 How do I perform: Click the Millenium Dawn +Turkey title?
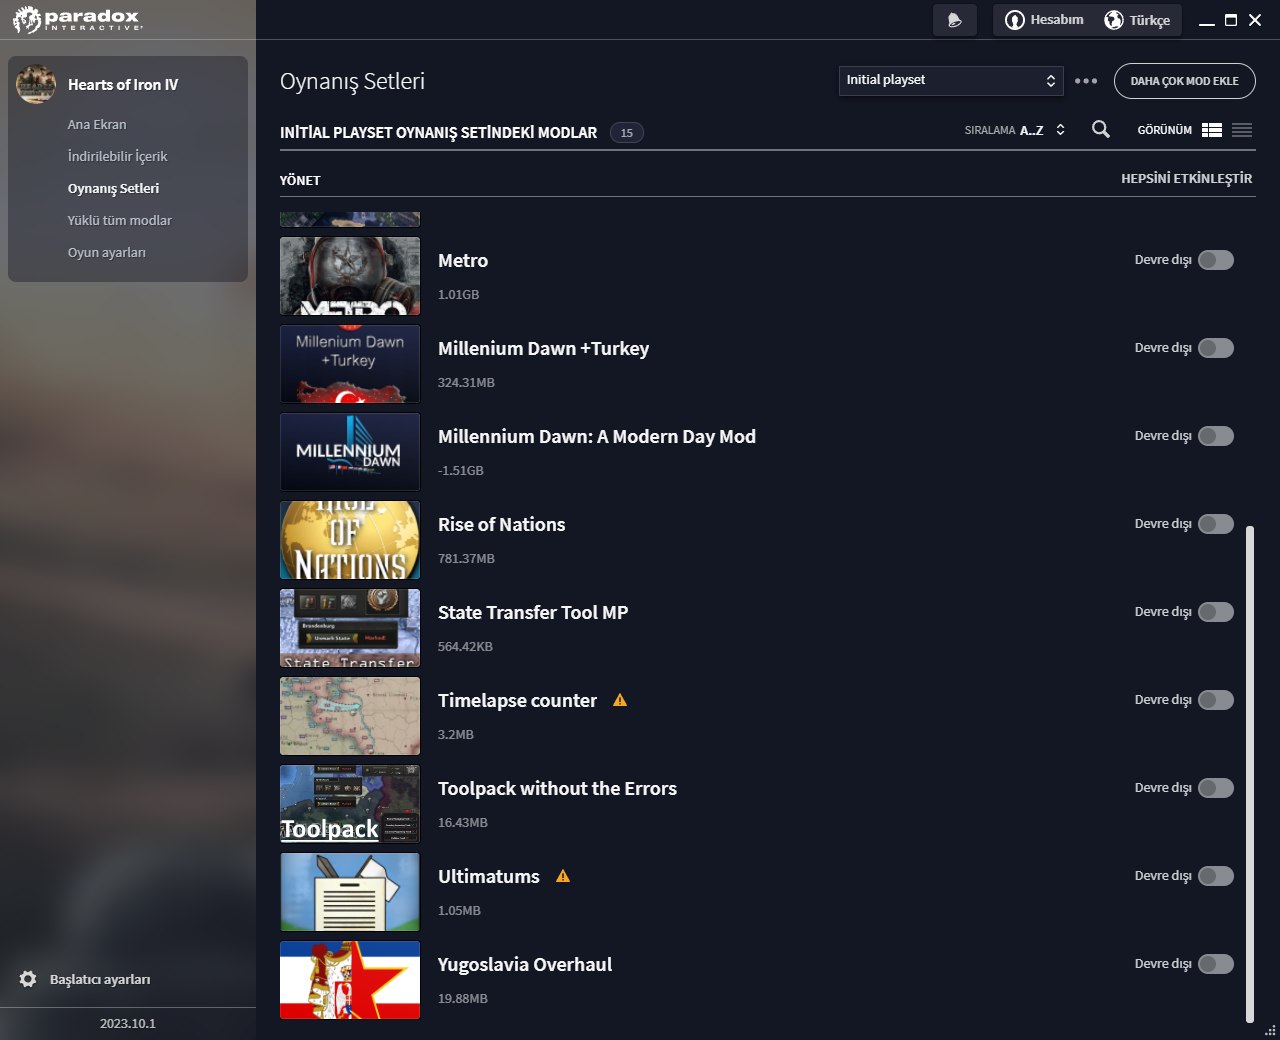[544, 348]
